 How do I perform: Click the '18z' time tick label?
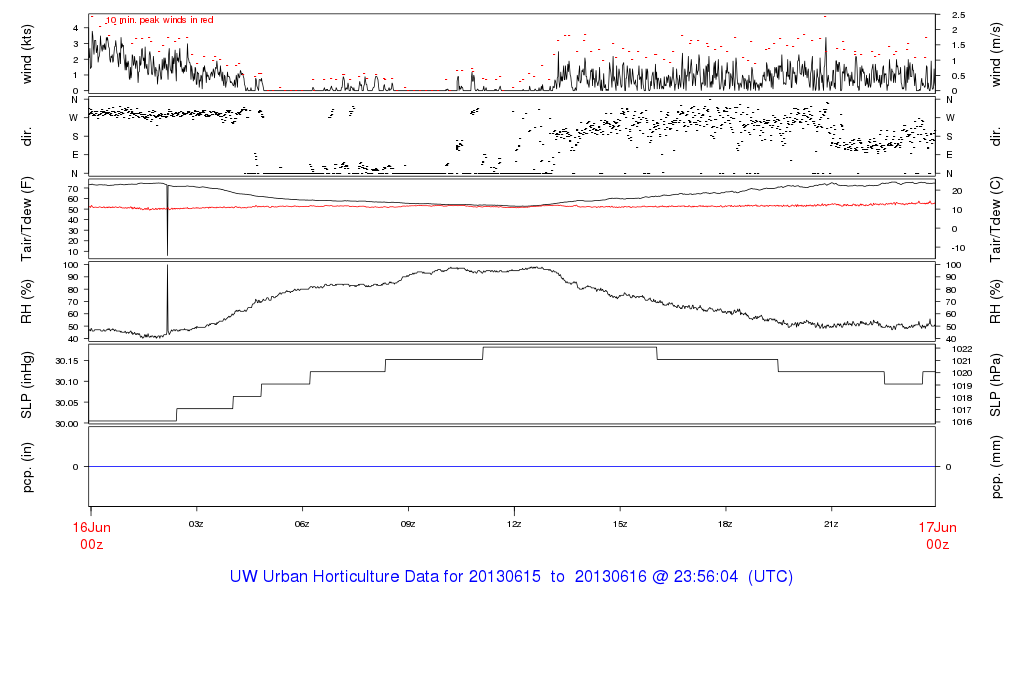coord(725,524)
